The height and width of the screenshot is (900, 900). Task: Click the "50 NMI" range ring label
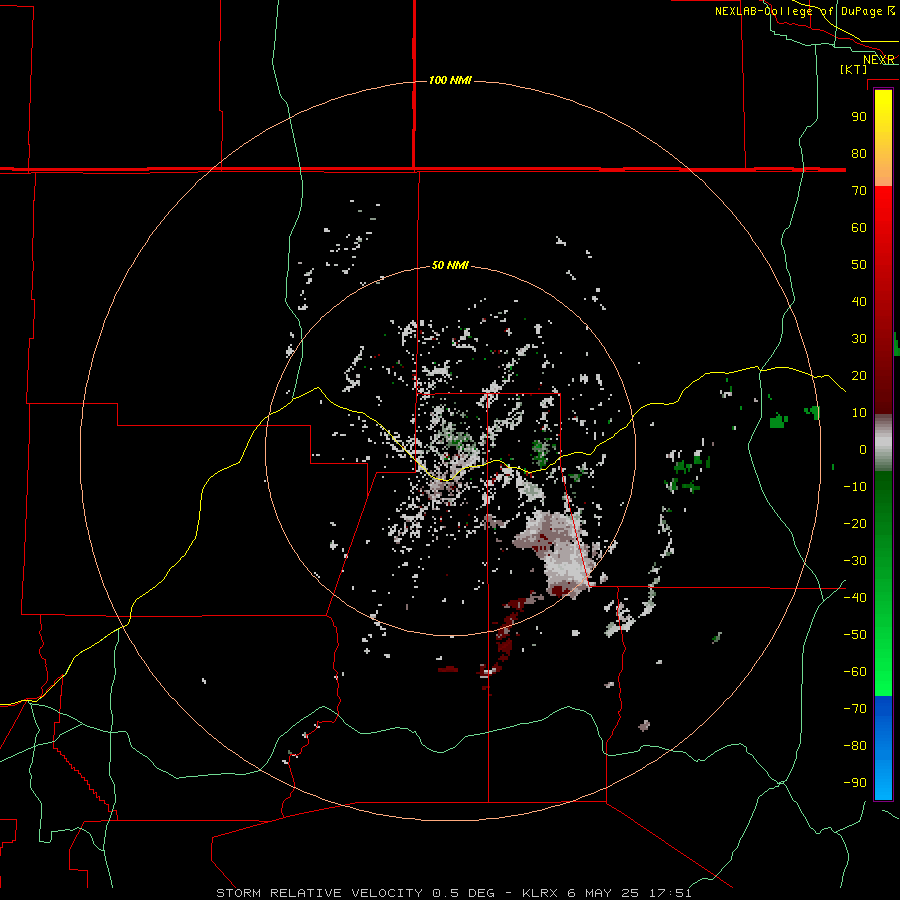click(450, 265)
